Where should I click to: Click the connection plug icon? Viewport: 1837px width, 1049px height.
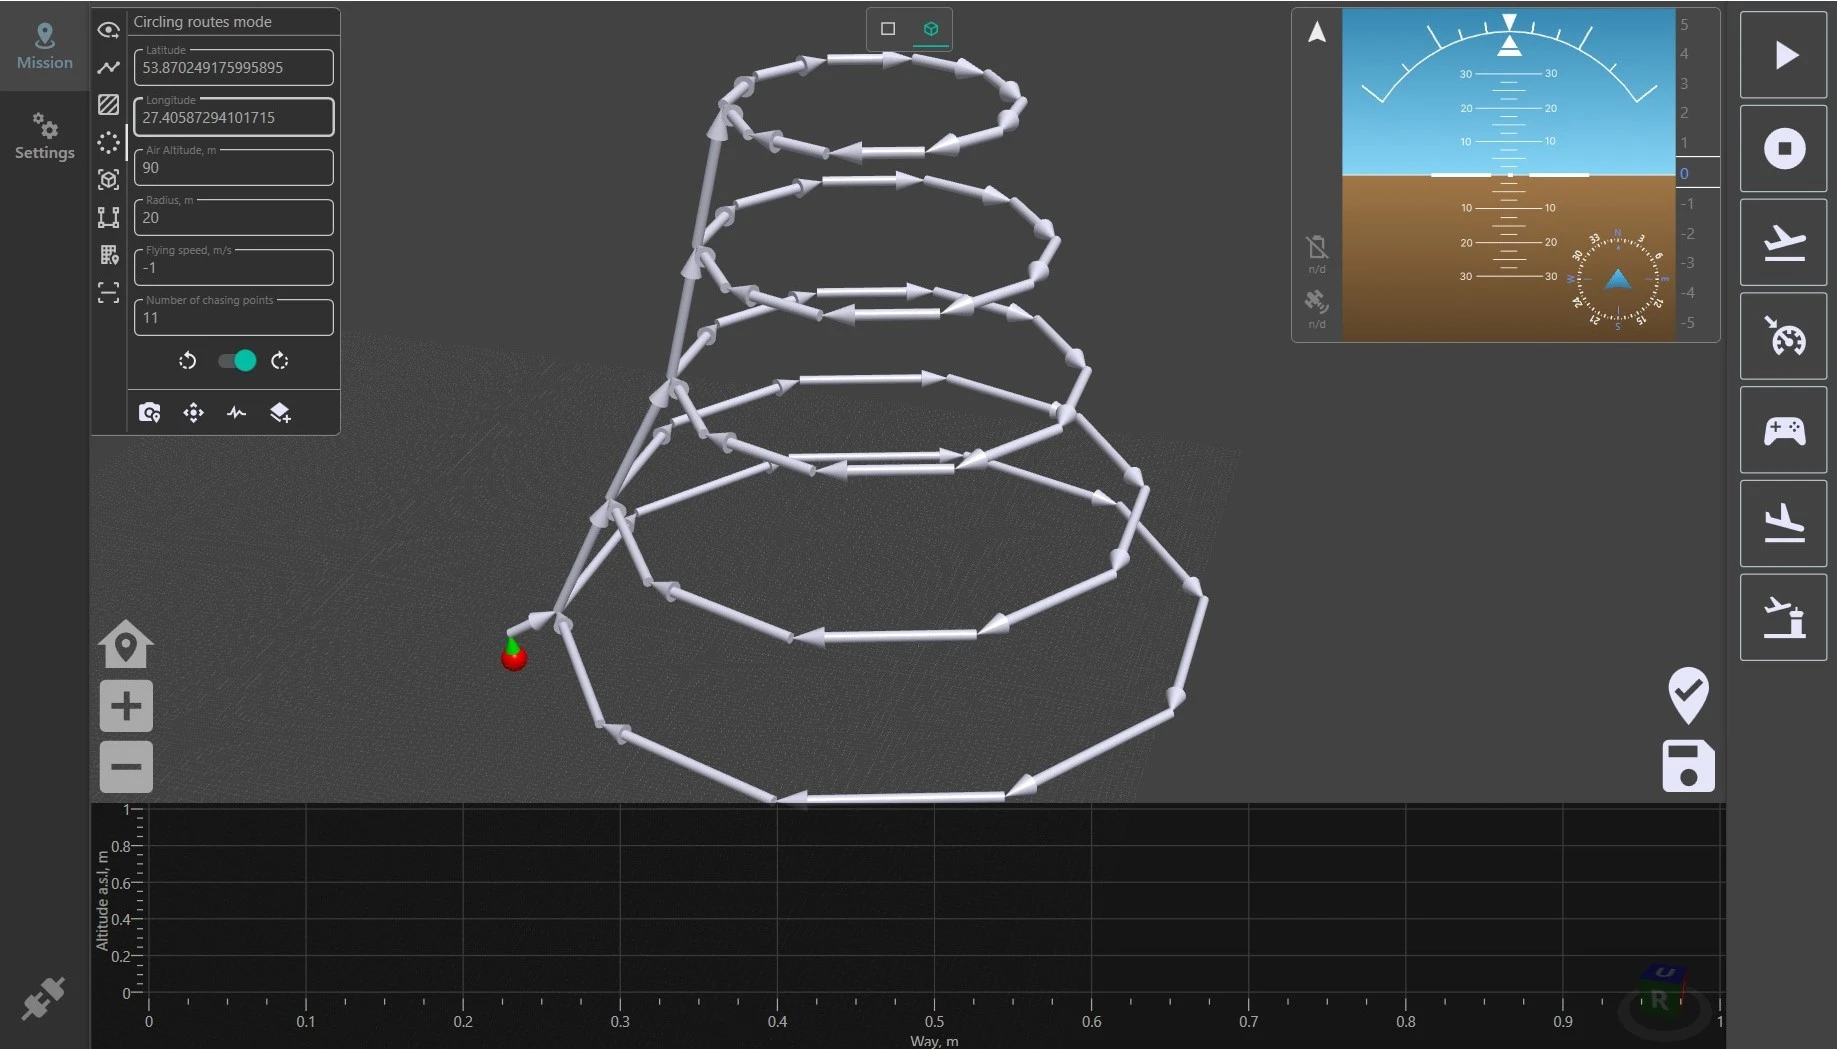43,998
